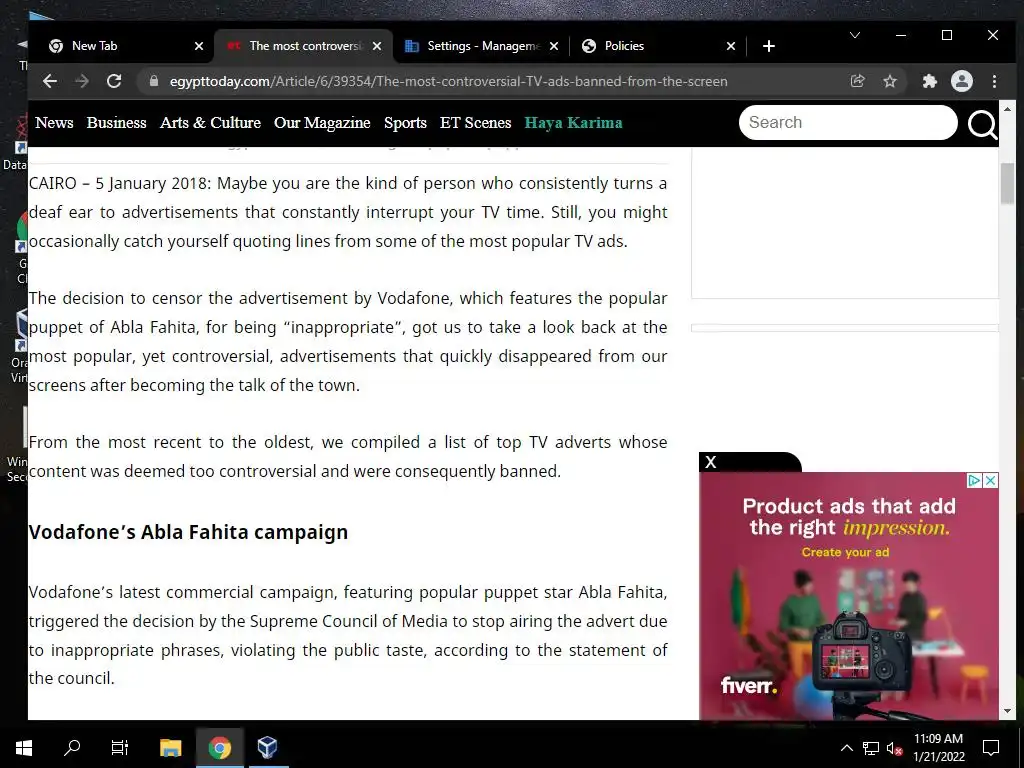
Task: View site security lock info
Action: click(x=154, y=82)
